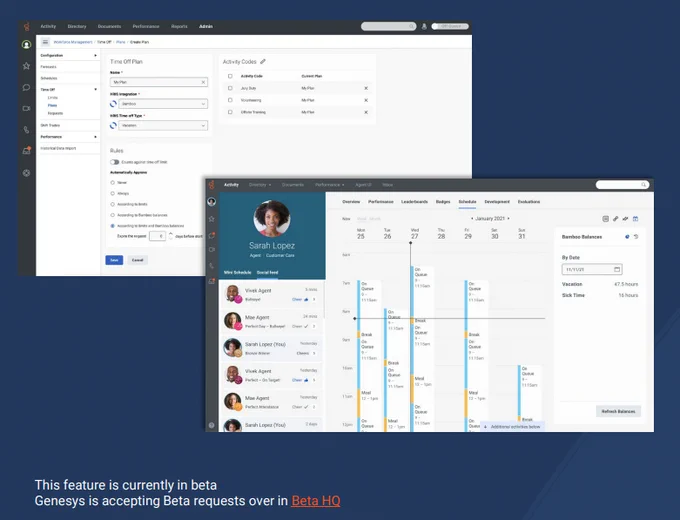The height and width of the screenshot is (520, 680).
Task: Click the By Date input field
Action: [592, 269]
